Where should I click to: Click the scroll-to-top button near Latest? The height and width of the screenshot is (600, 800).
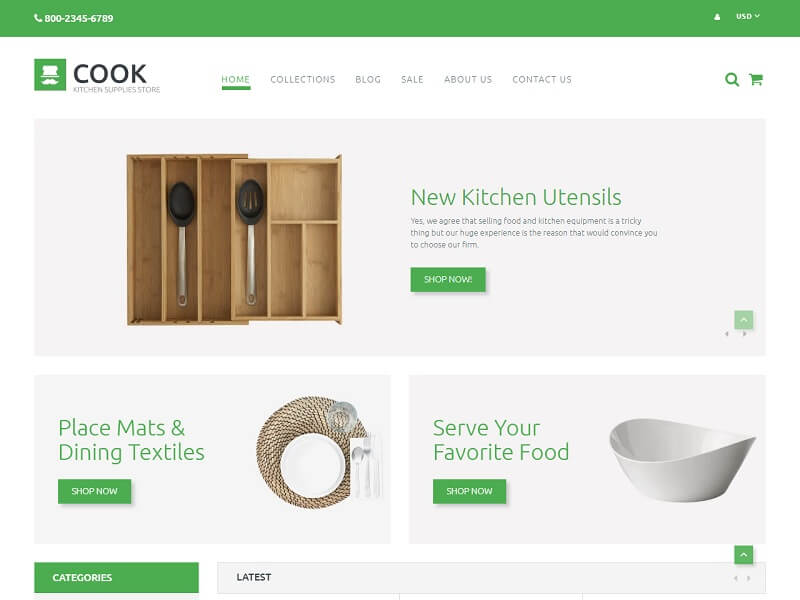point(743,555)
